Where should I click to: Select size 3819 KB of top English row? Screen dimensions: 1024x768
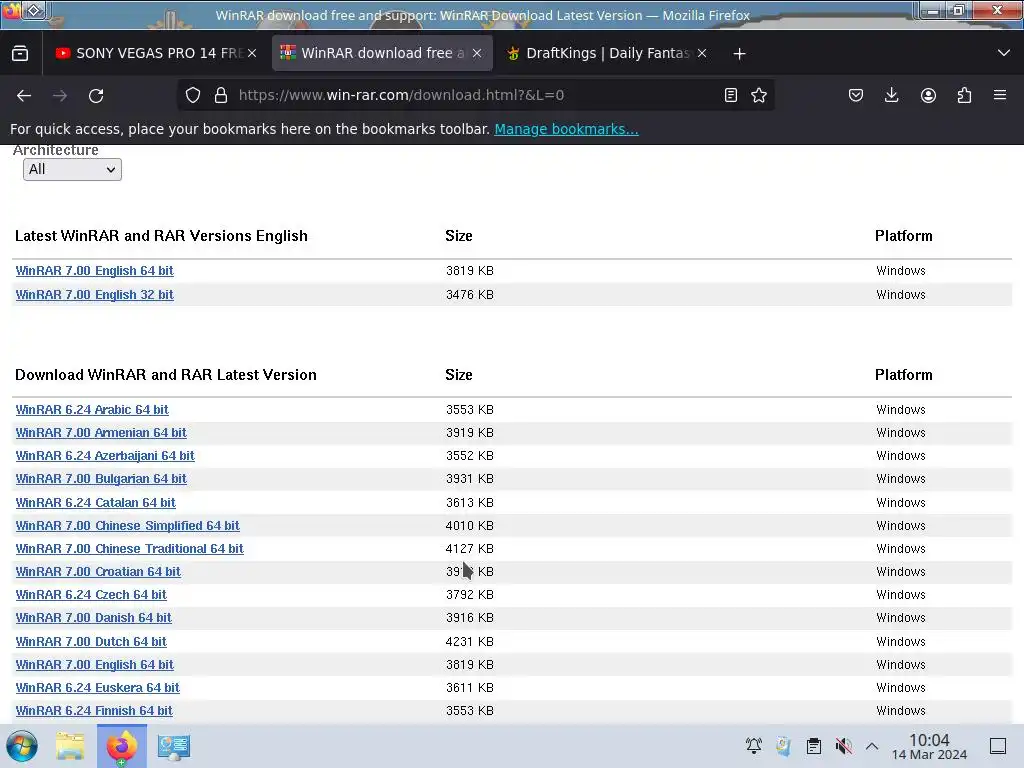tap(470, 270)
